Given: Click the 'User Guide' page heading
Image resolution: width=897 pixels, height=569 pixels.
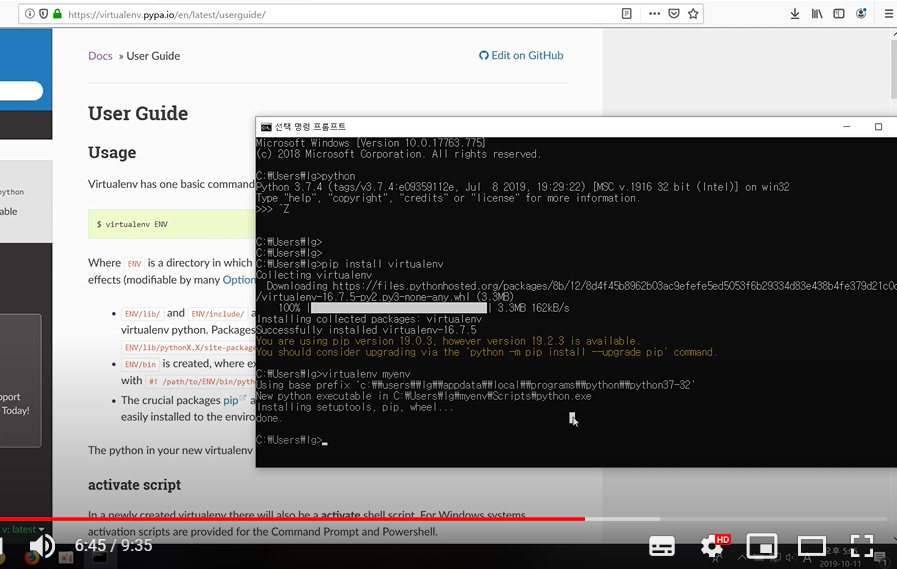Looking at the screenshot, I should point(138,113).
